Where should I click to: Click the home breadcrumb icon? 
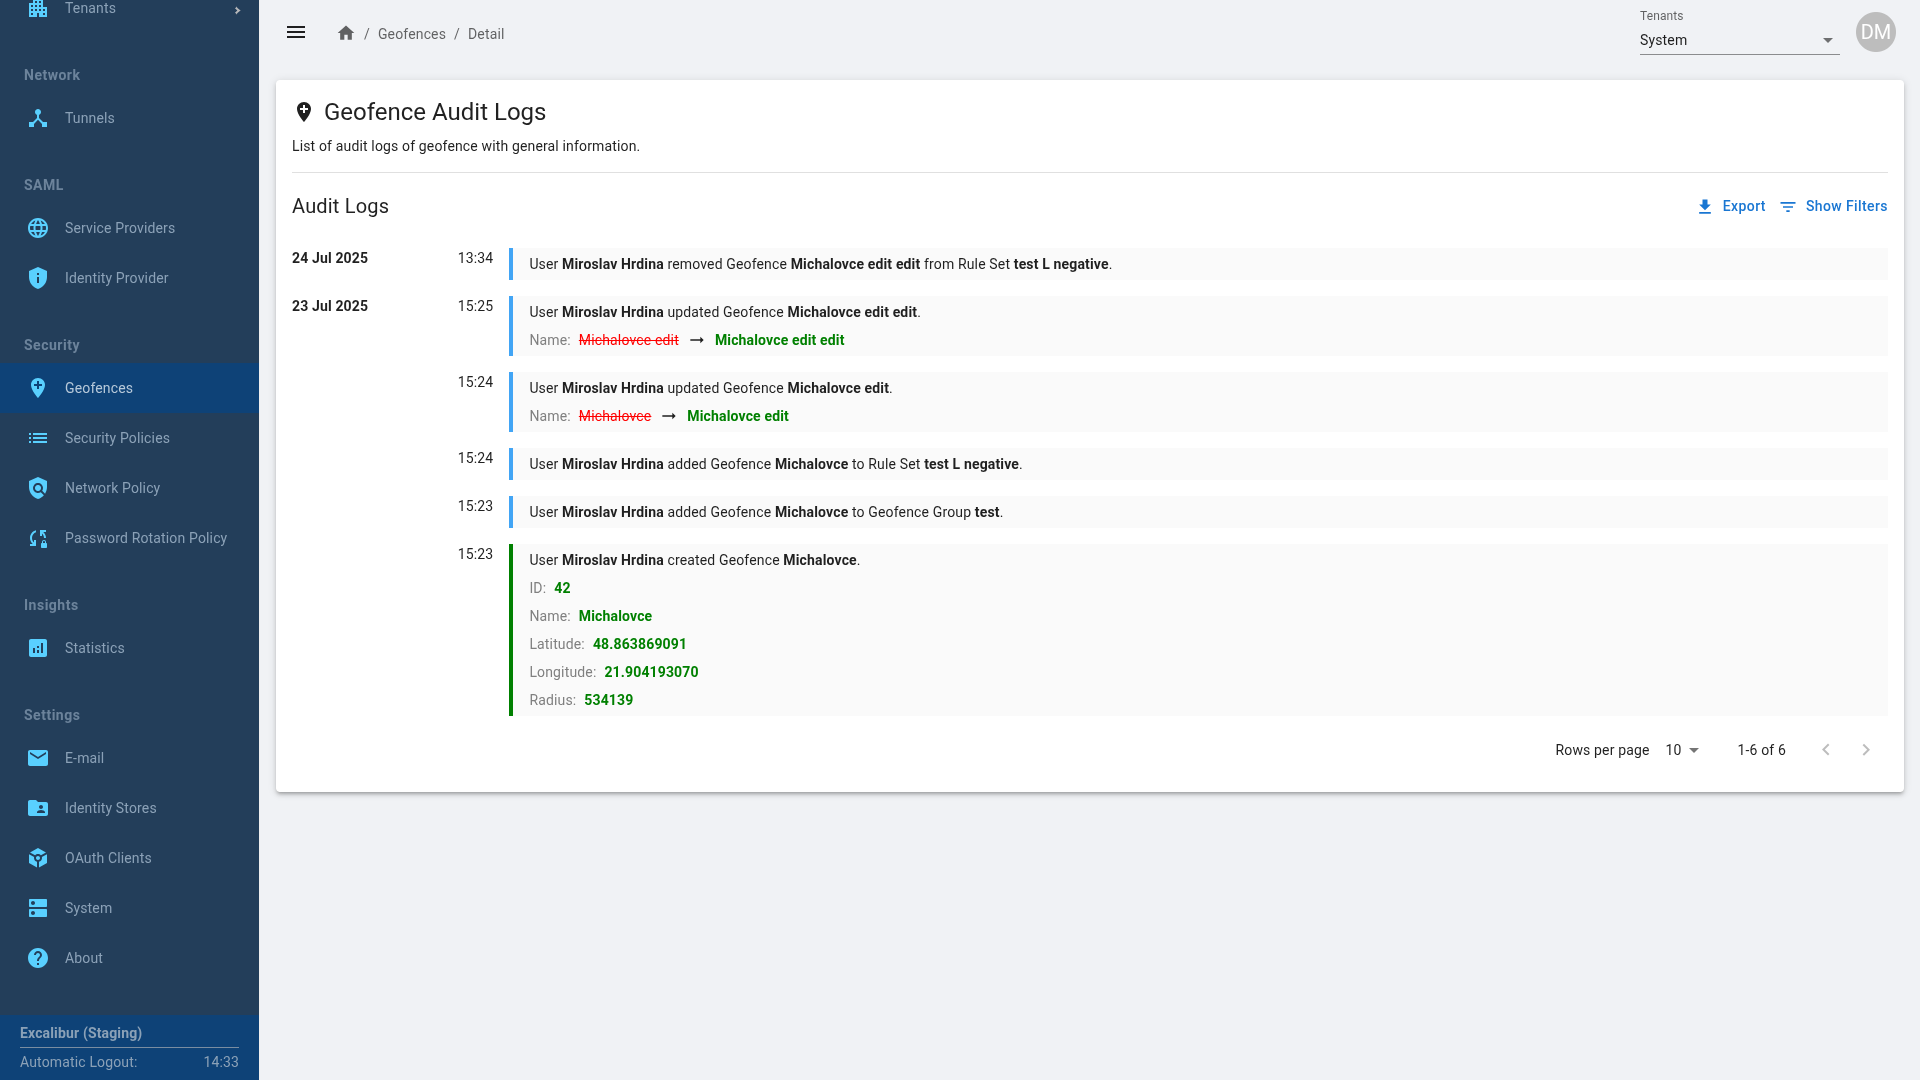coord(346,34)
